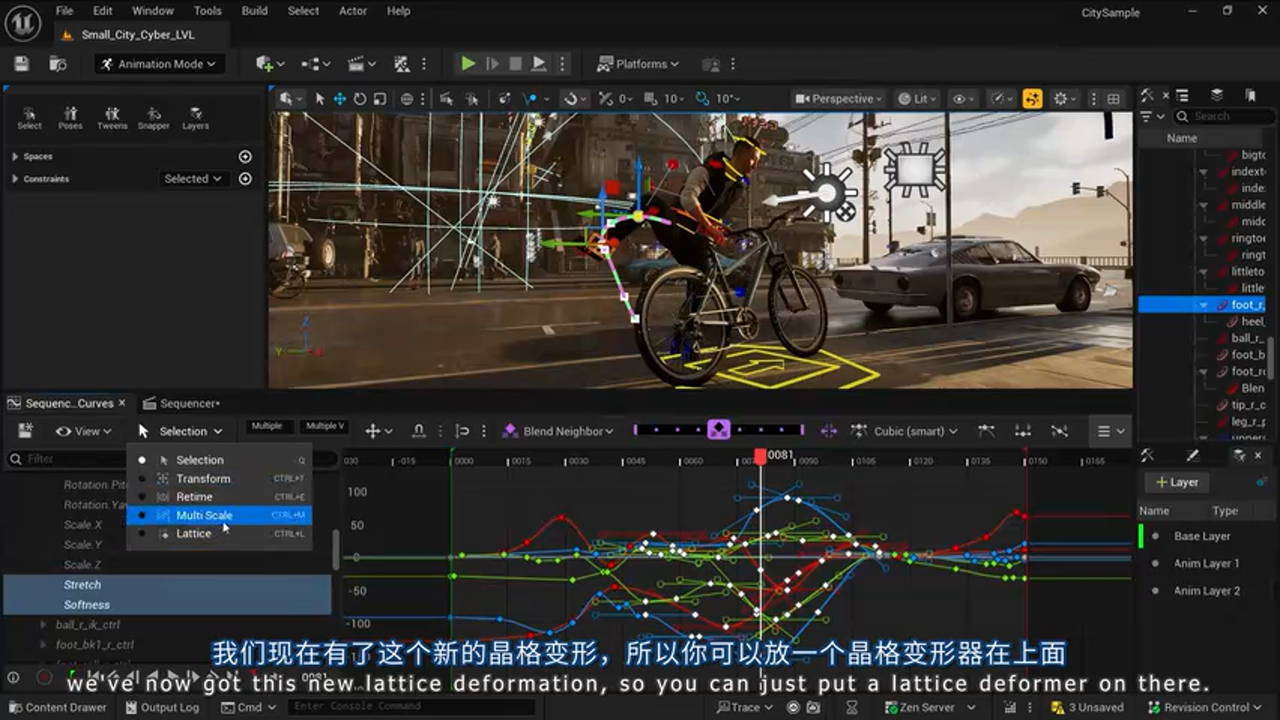This screenshot has height=720, width=1280.
Task: Open the Animation Mode dropdown
Action: [x=160, y=63]
